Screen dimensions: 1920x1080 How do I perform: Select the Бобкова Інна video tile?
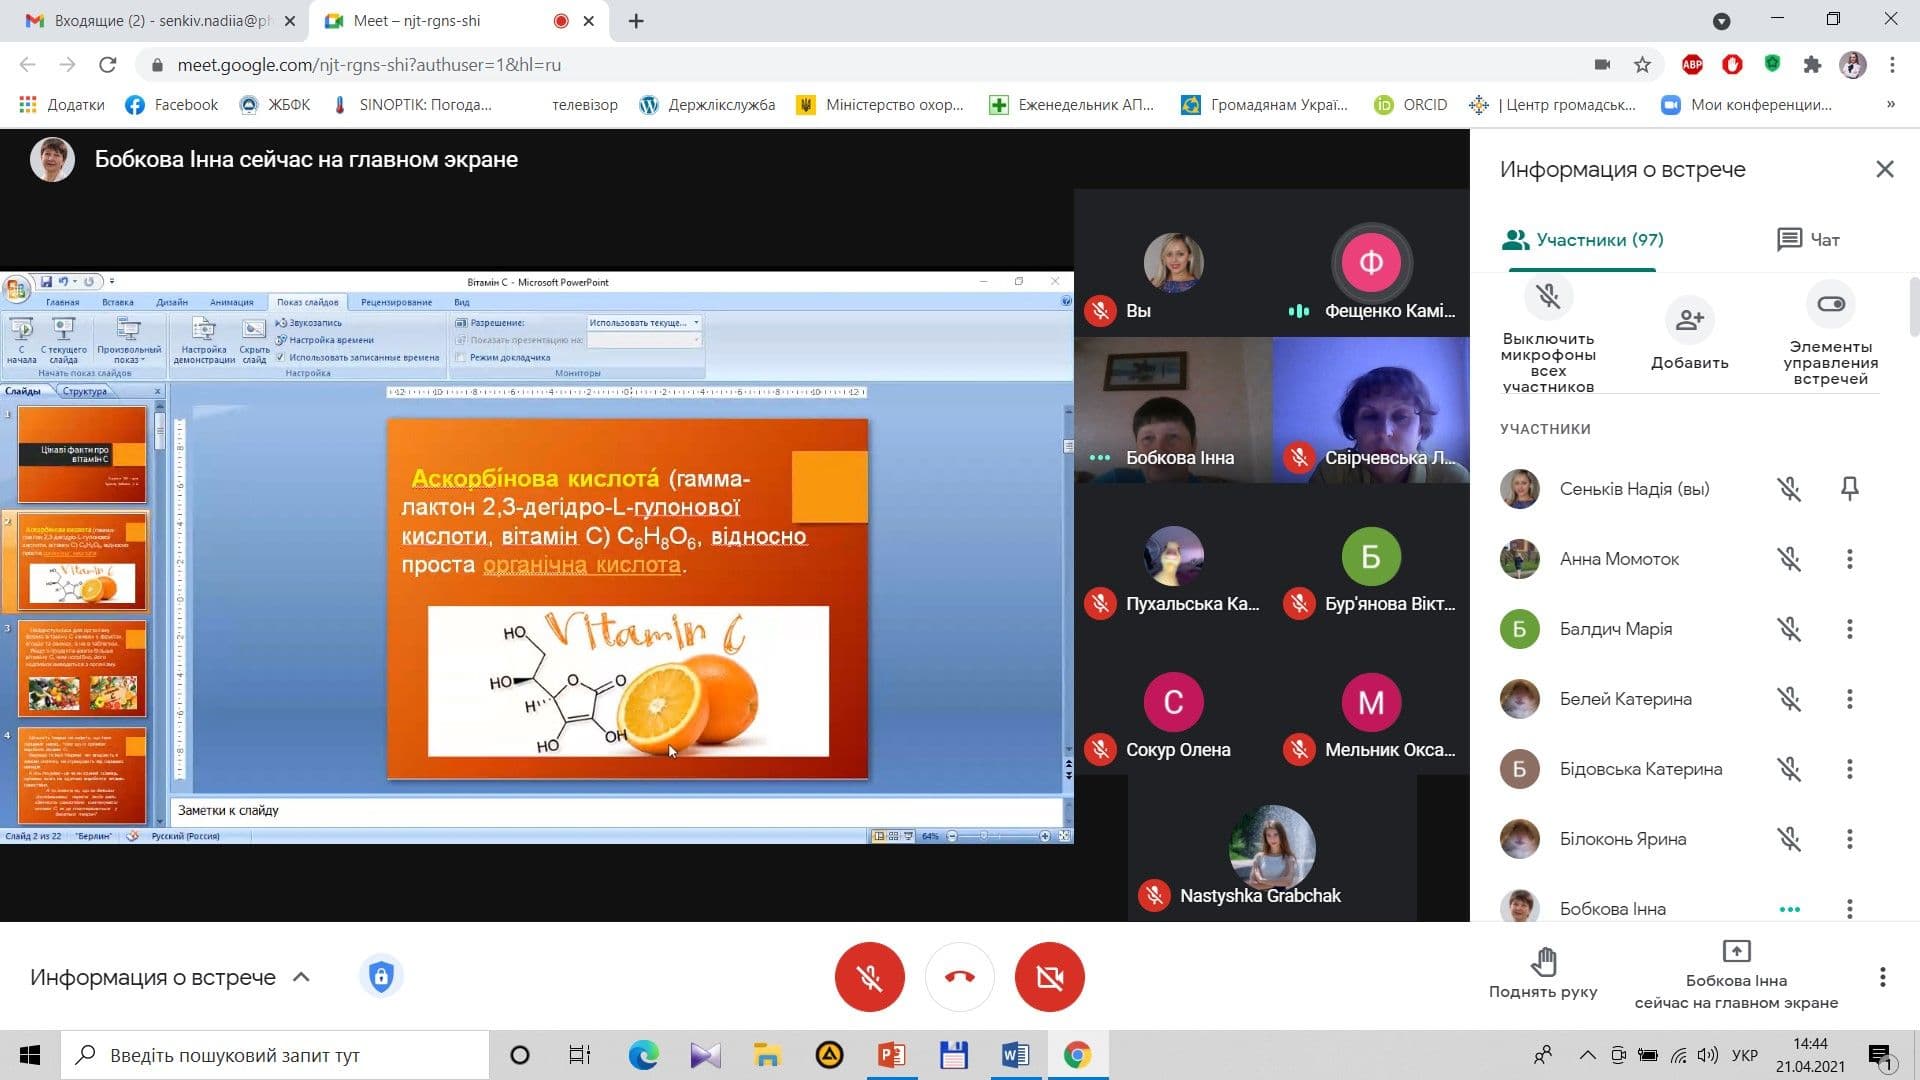coord(1173,410)
